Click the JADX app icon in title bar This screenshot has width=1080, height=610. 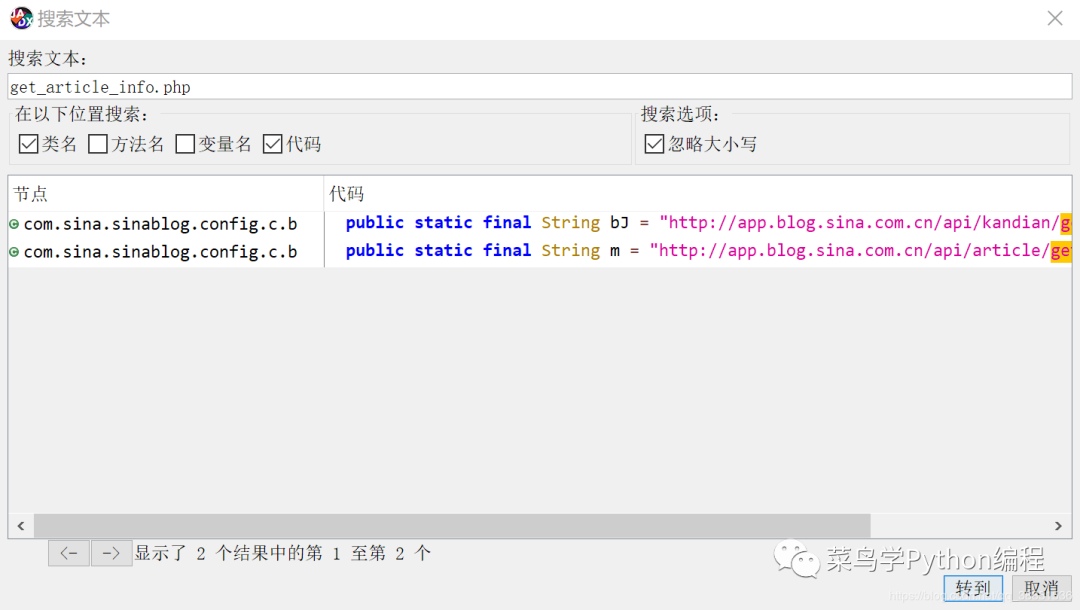point(21,19)
